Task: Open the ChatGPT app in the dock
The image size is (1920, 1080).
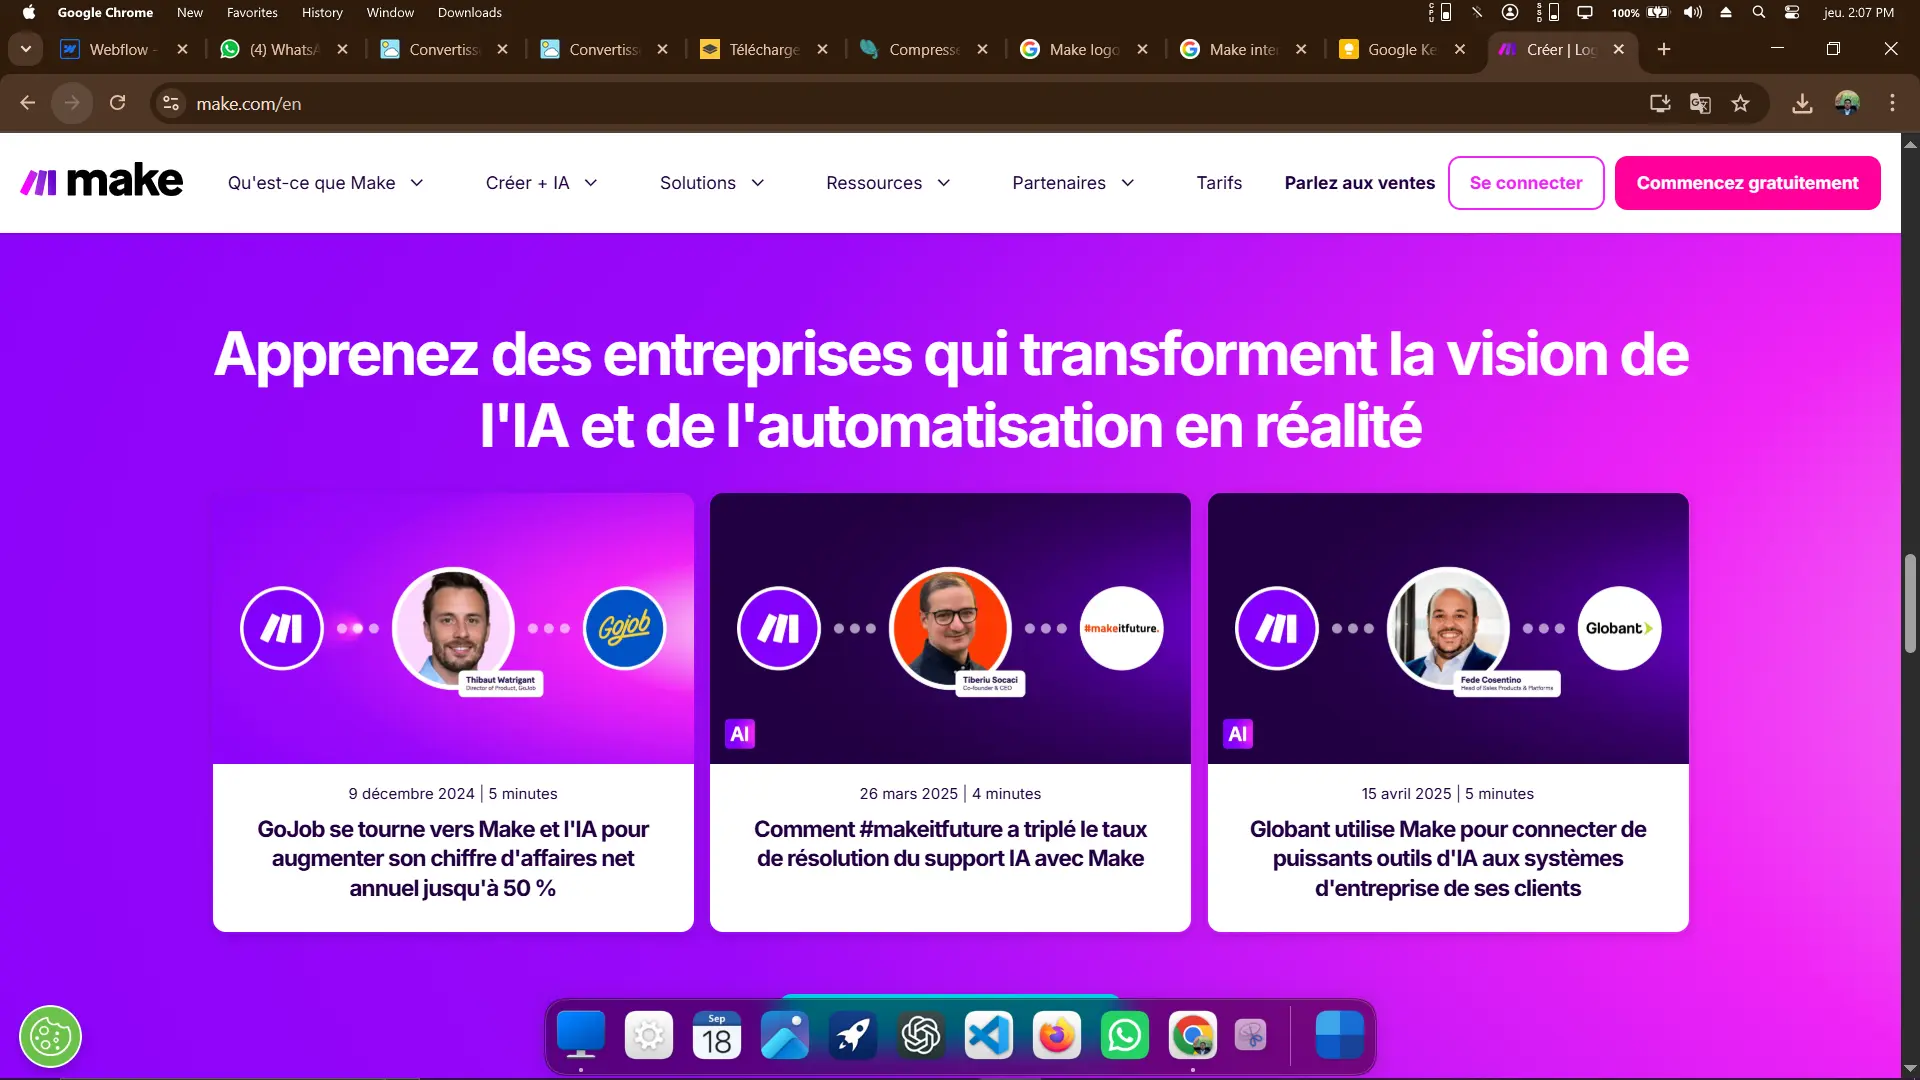Action: [920, 1036]
